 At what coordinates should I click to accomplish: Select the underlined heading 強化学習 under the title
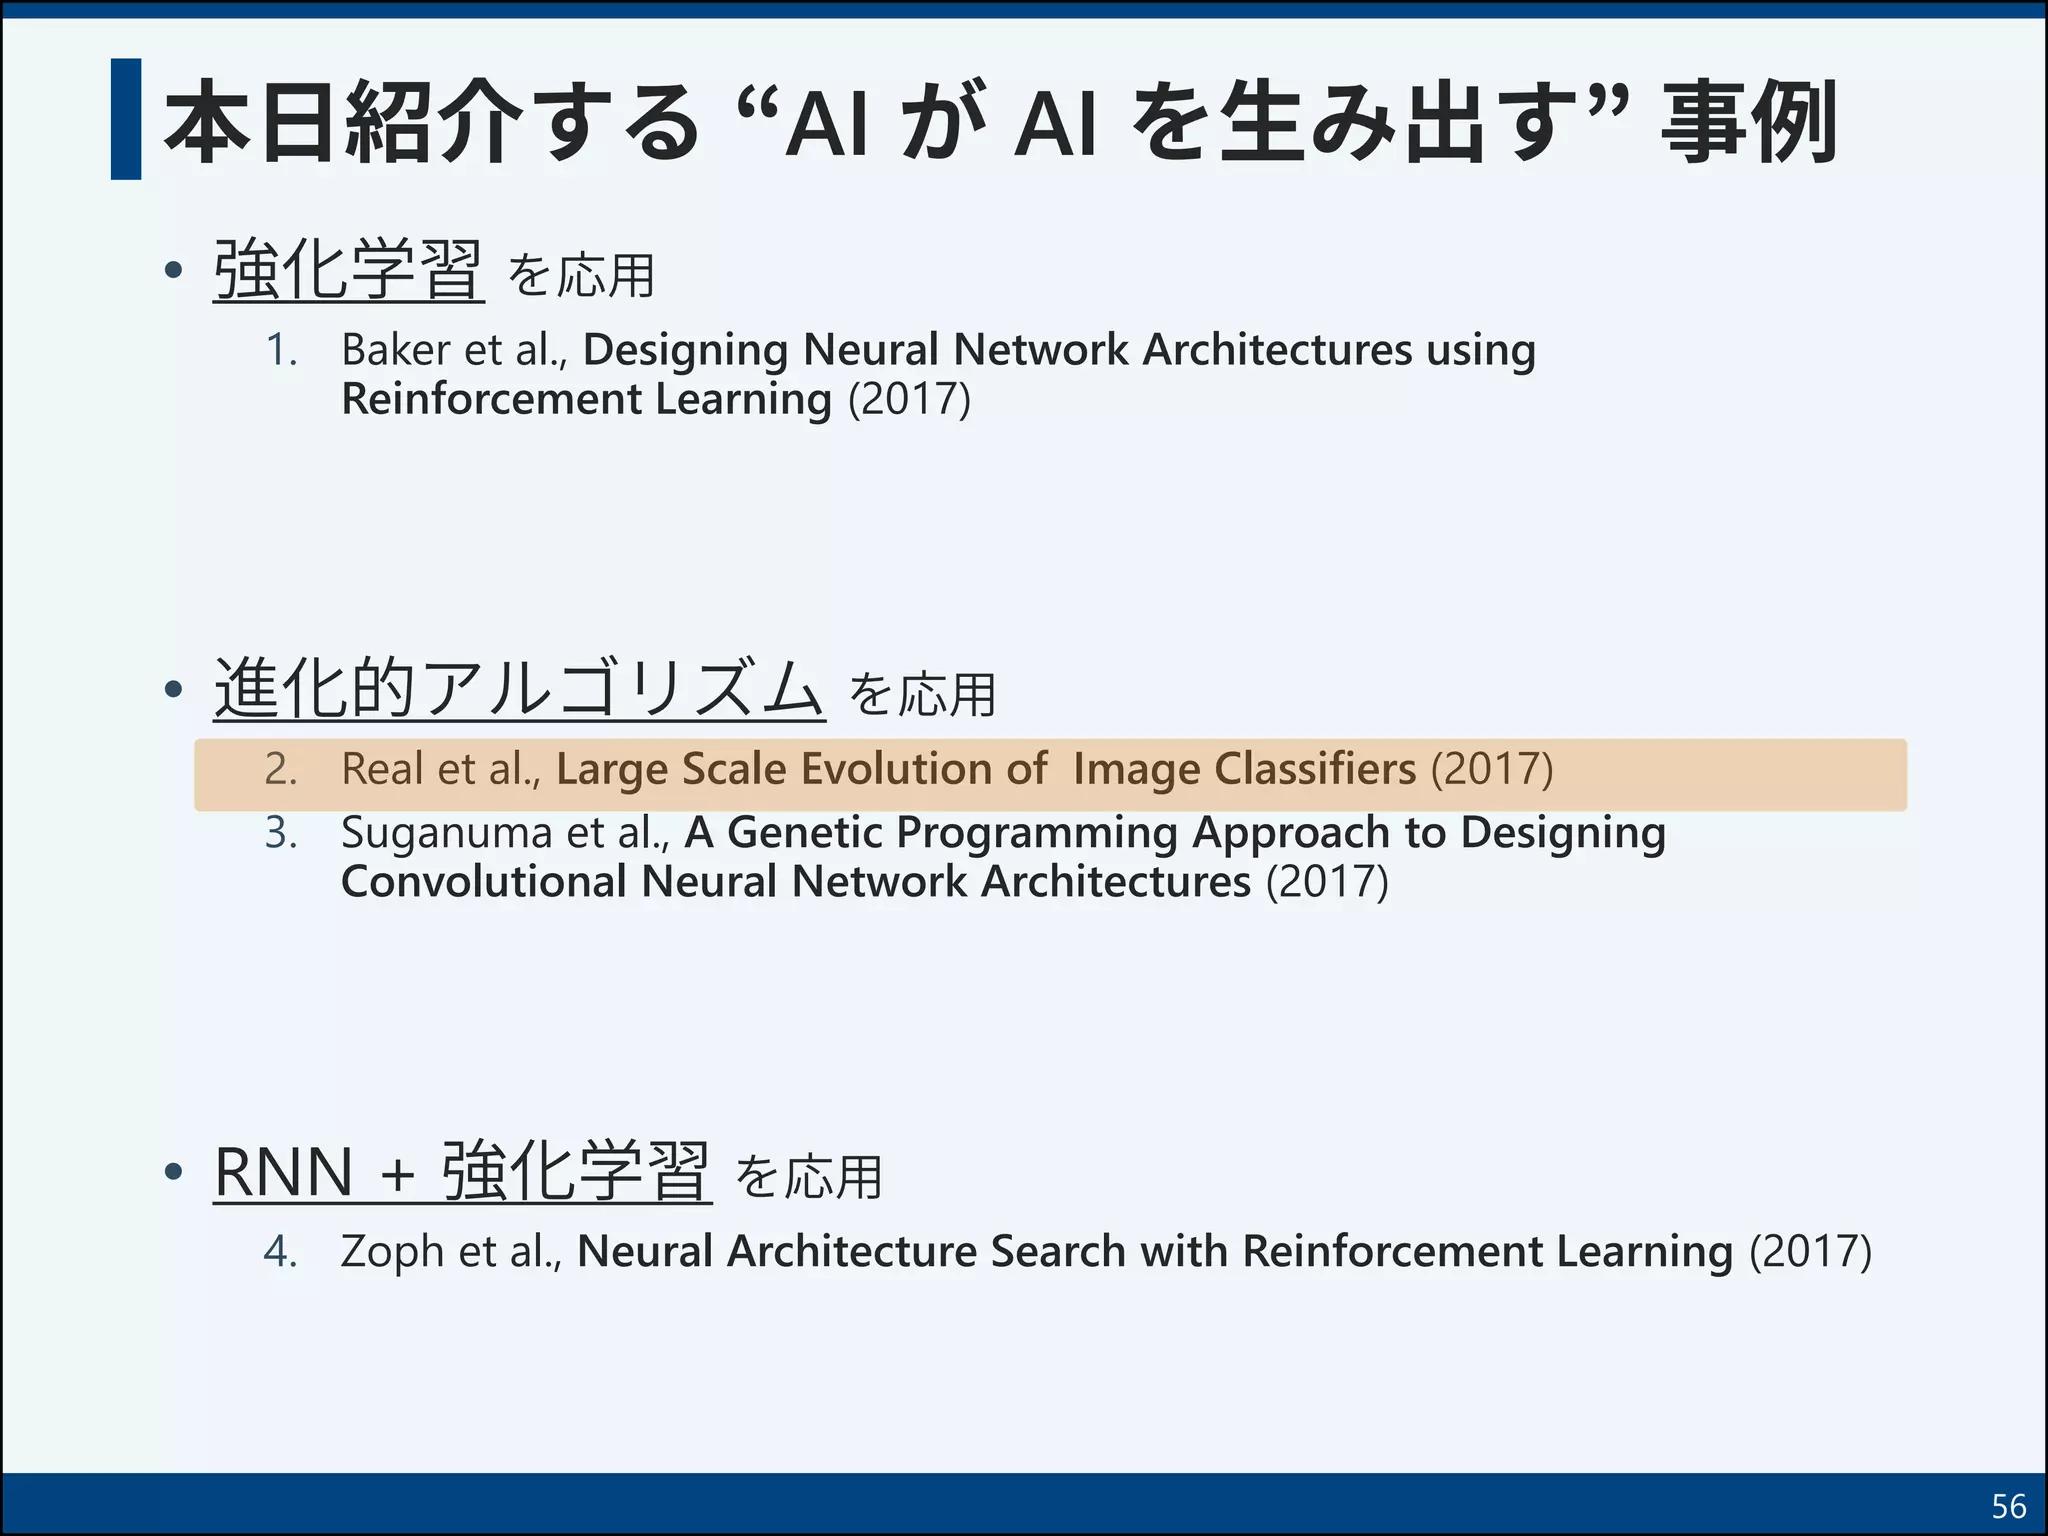pyautogui.click(x=348, y=270)
